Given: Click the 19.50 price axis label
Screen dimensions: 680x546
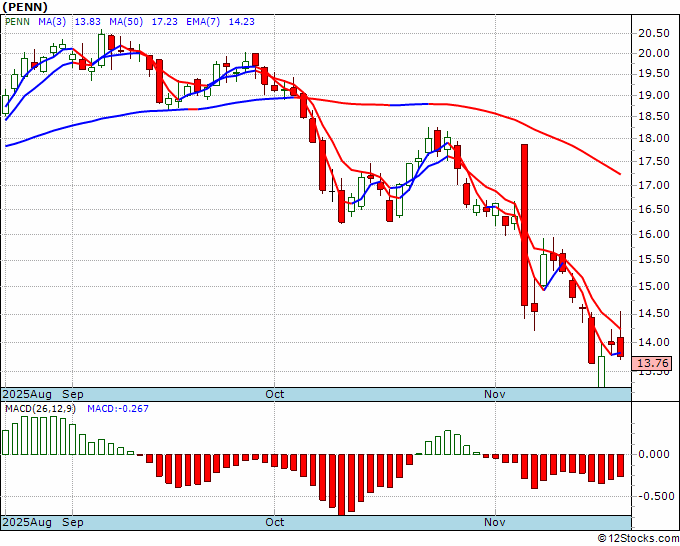Looking at the screenshot, I should coord(654,74).
